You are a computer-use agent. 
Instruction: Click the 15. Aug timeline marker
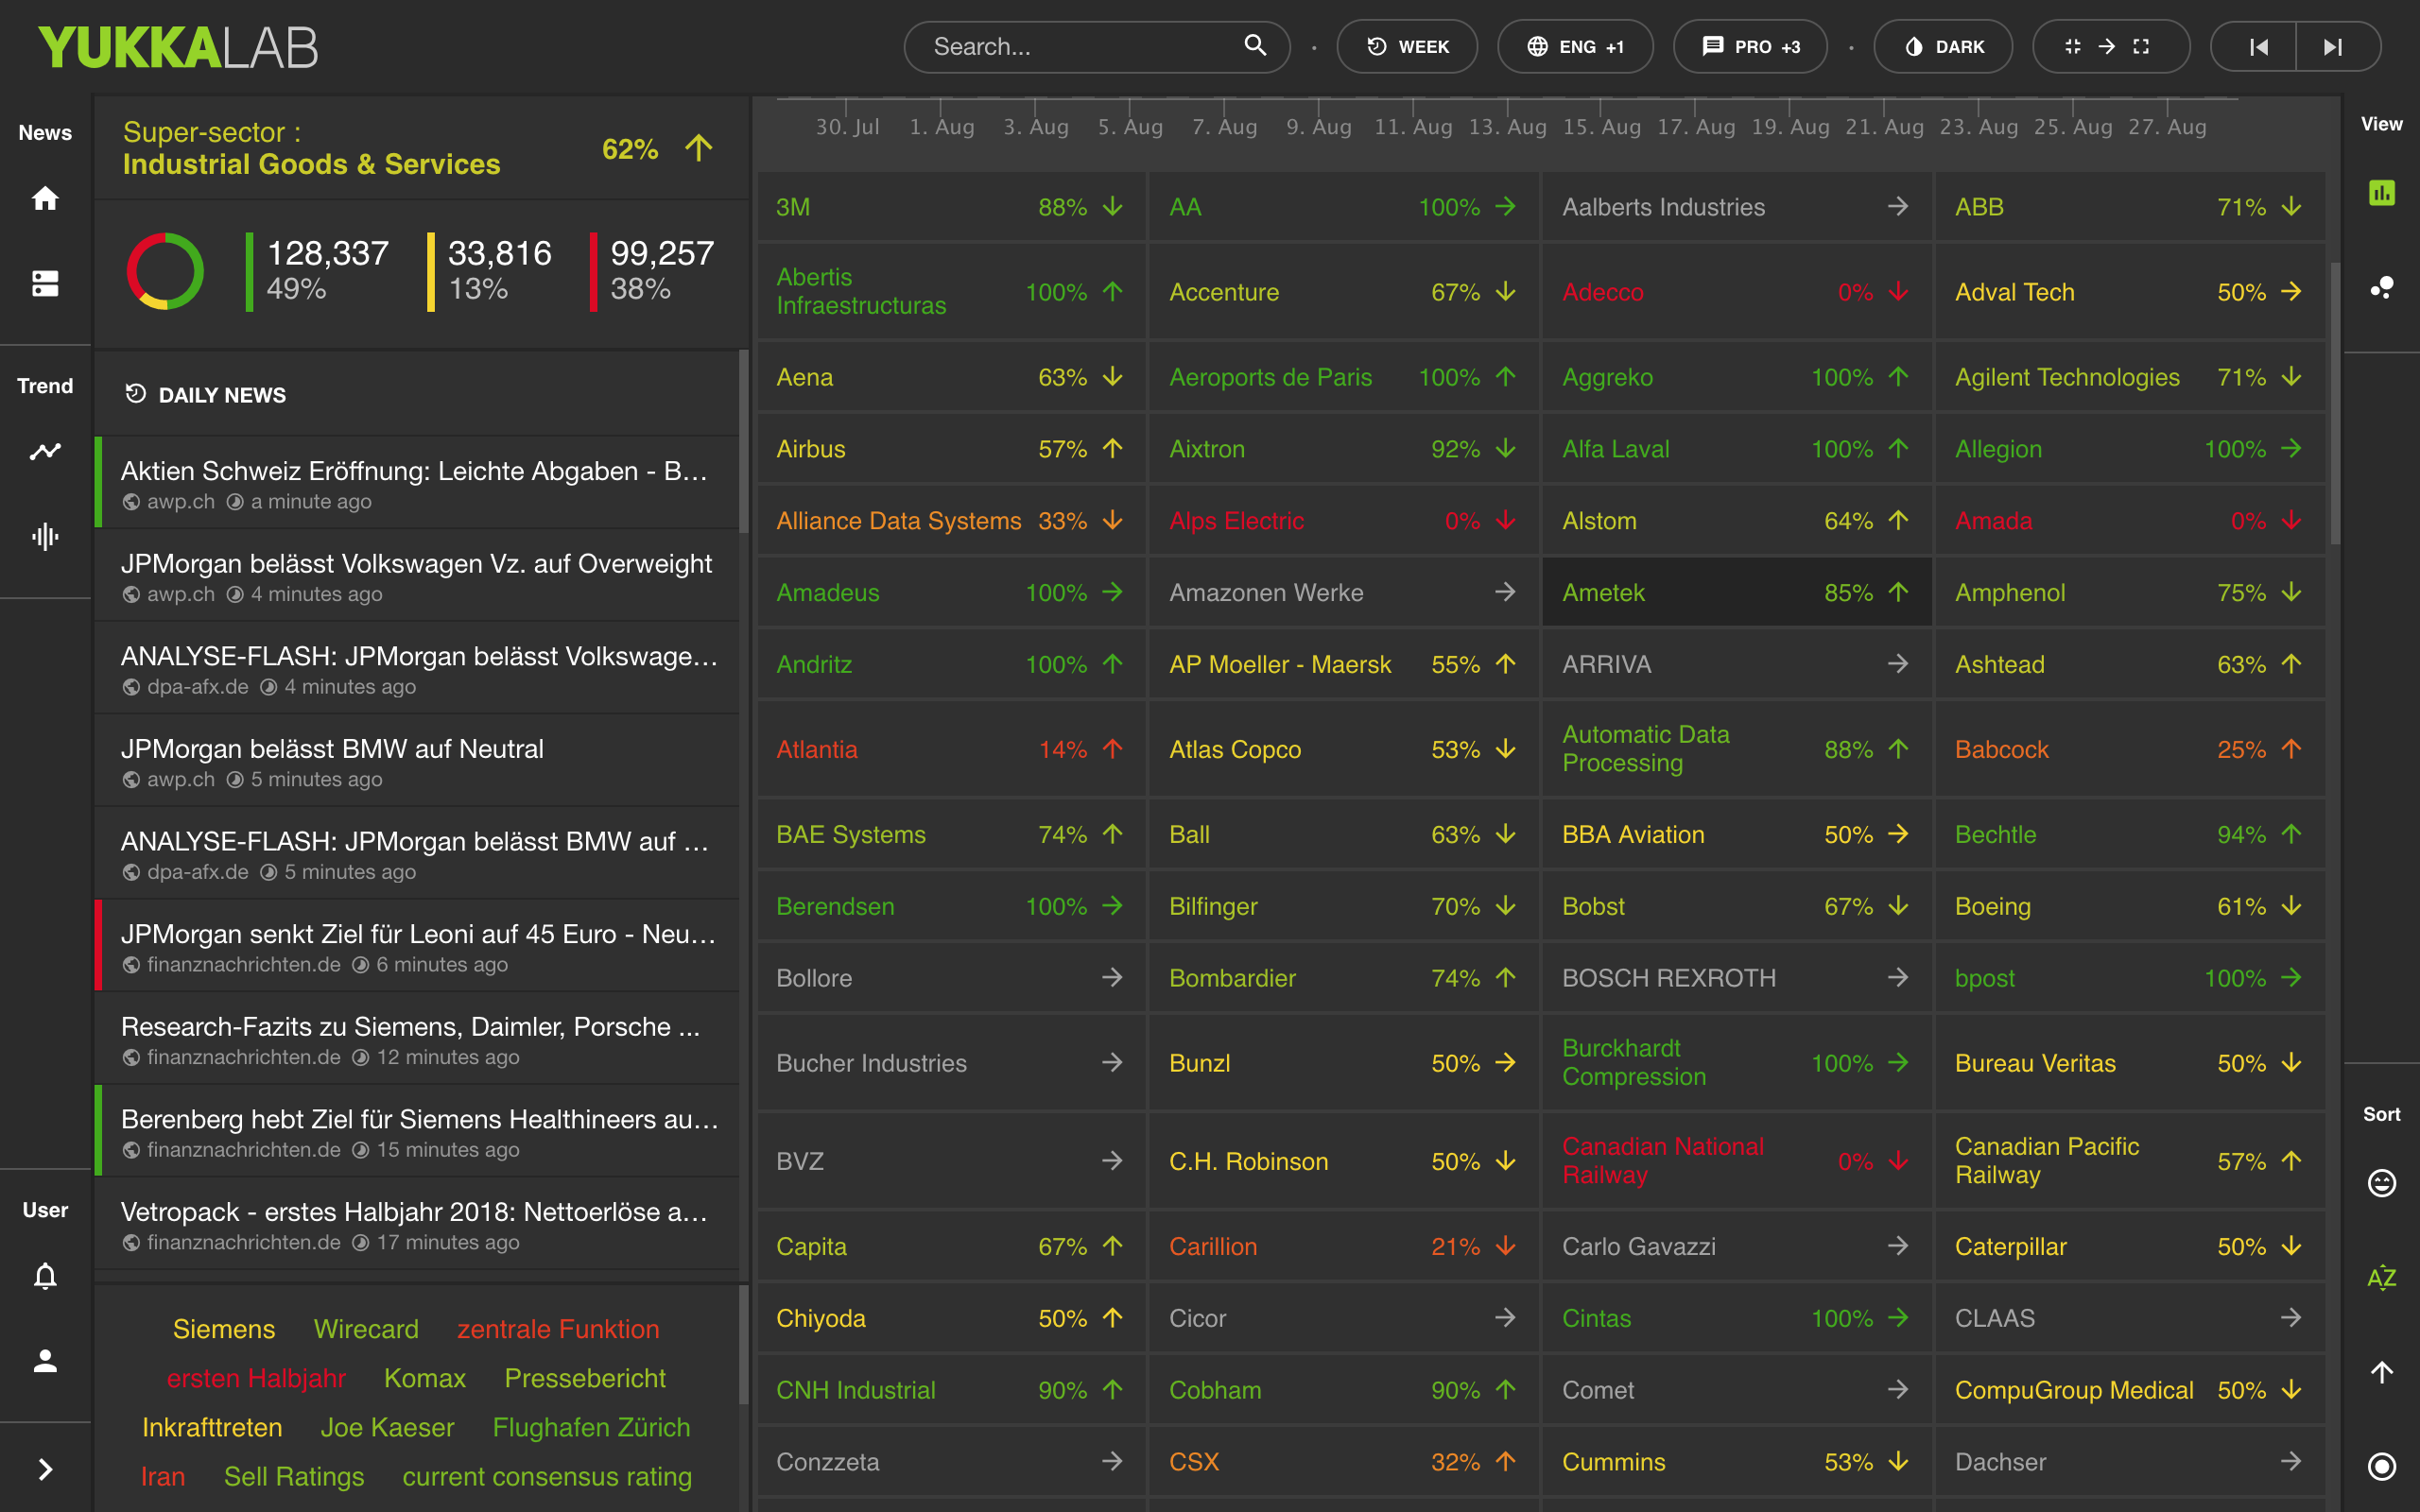click(x=1601, y=127)
